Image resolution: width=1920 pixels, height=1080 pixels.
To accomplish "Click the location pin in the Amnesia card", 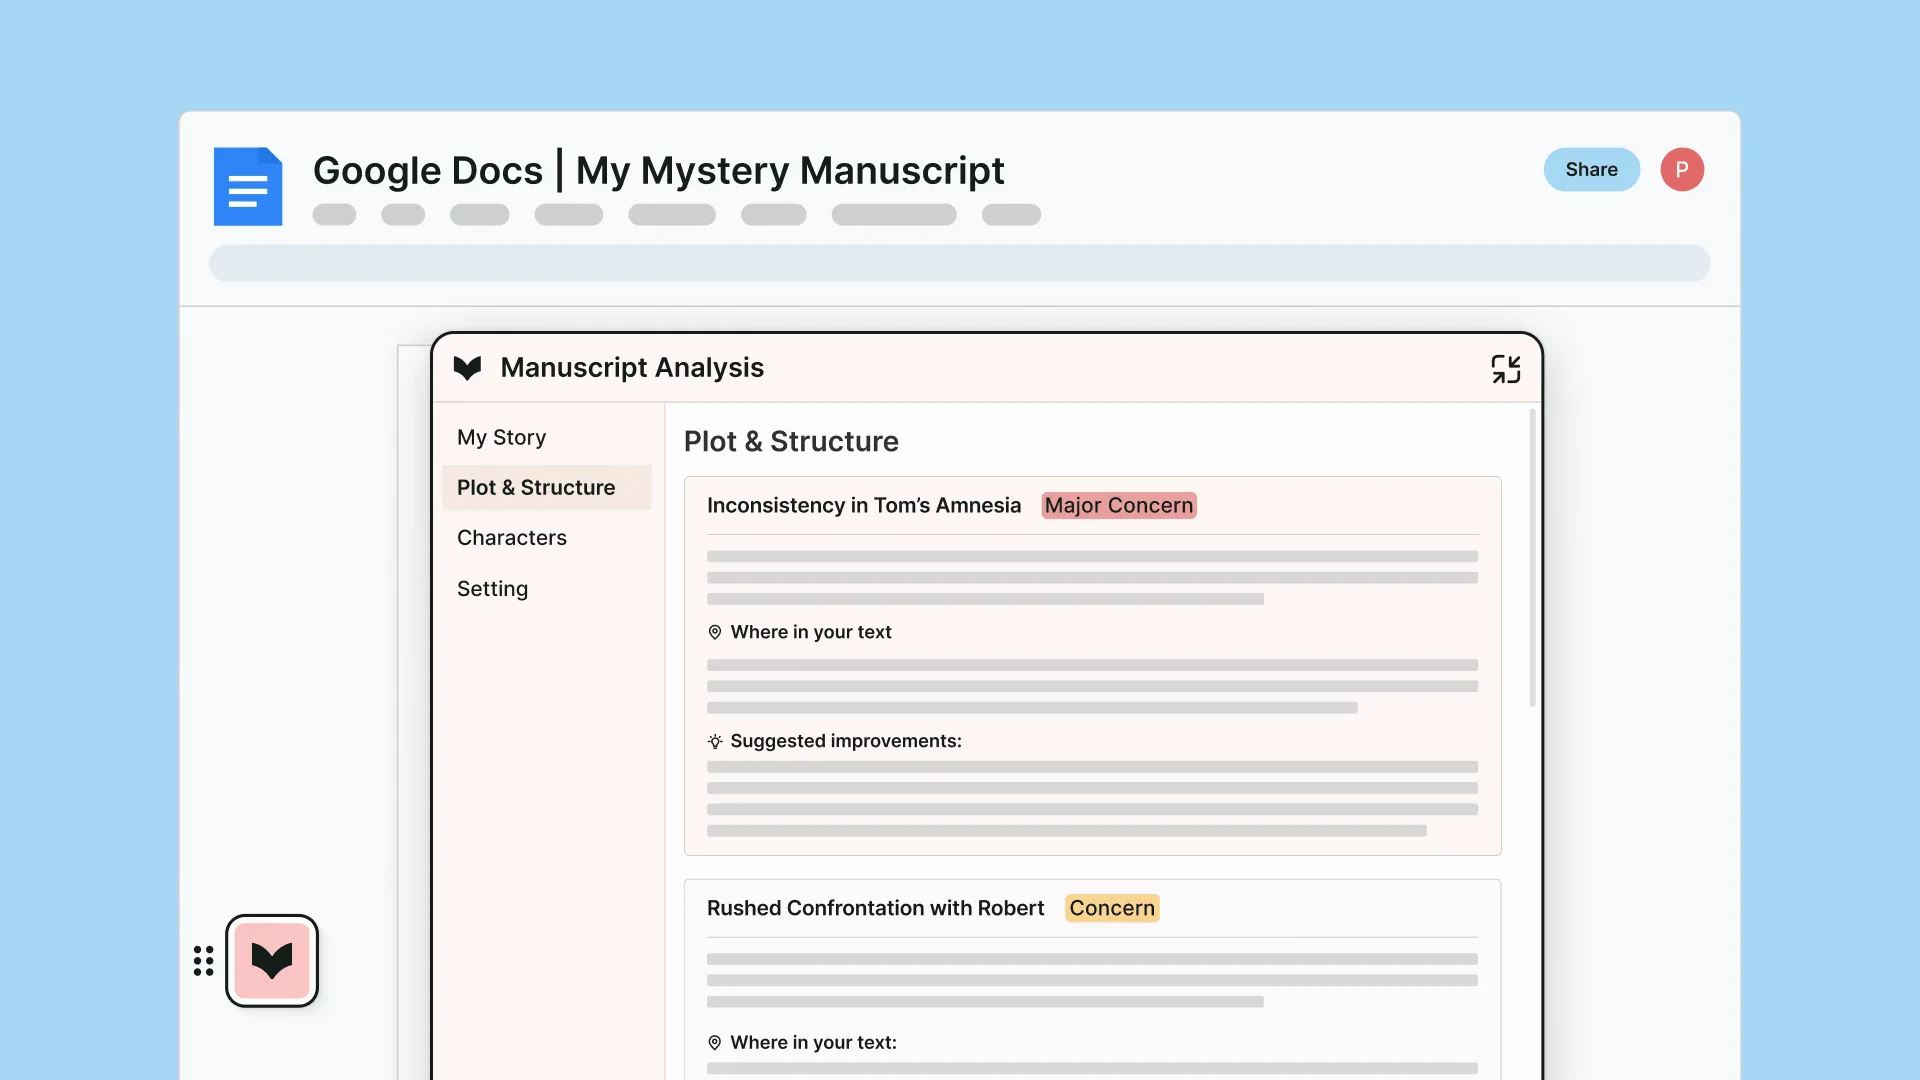I will (x=715, y=633).
